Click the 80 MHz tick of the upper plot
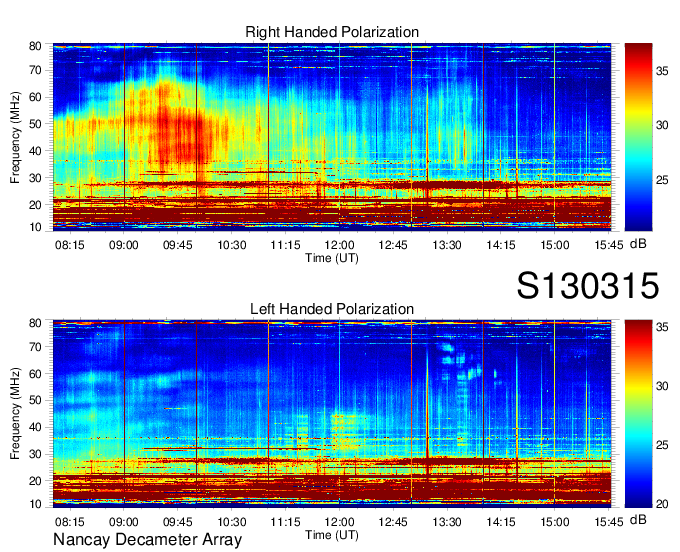Viewport: 680px width, 552px height. pyautogui.click(x=35, y=46)
